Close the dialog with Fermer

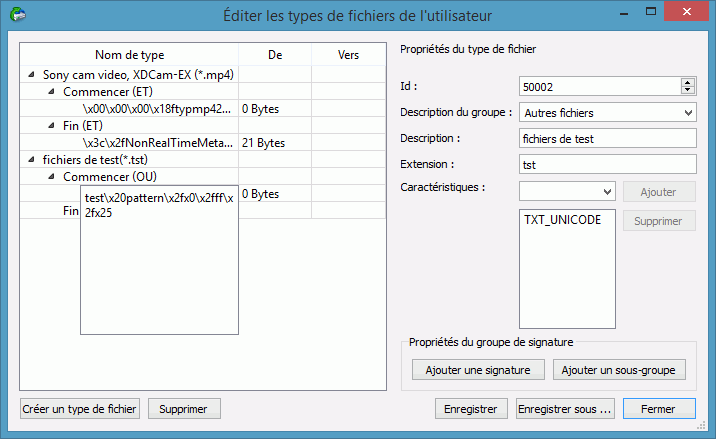coord(659,409)
